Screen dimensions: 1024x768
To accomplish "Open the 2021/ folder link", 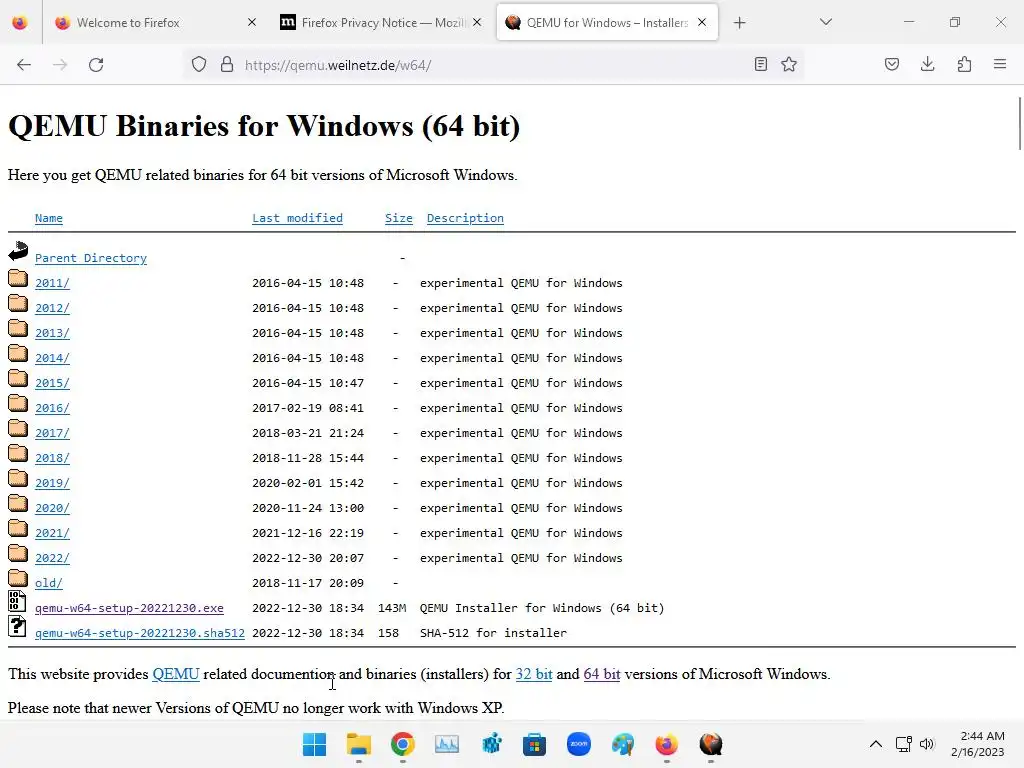I will pos(52,533).
